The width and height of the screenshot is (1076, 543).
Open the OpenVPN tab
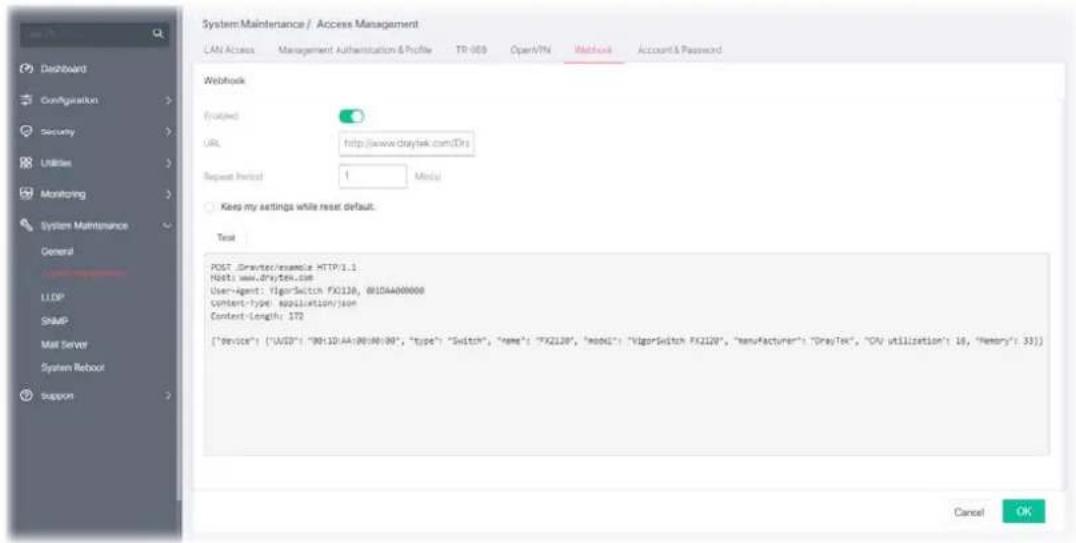coord(530,50)
